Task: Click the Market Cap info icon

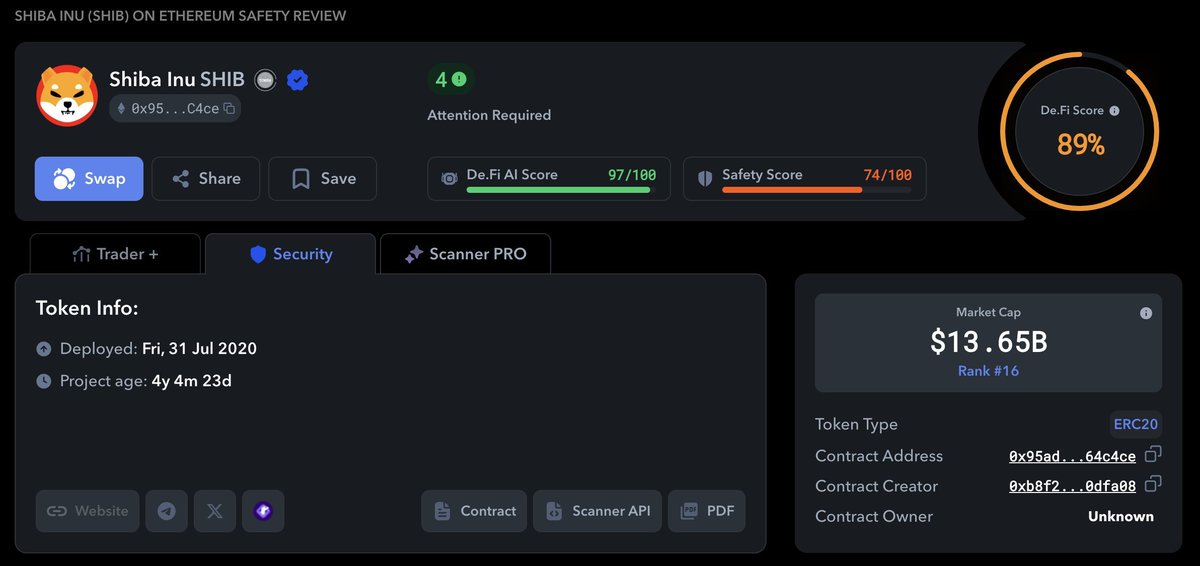Action: 1146,313
